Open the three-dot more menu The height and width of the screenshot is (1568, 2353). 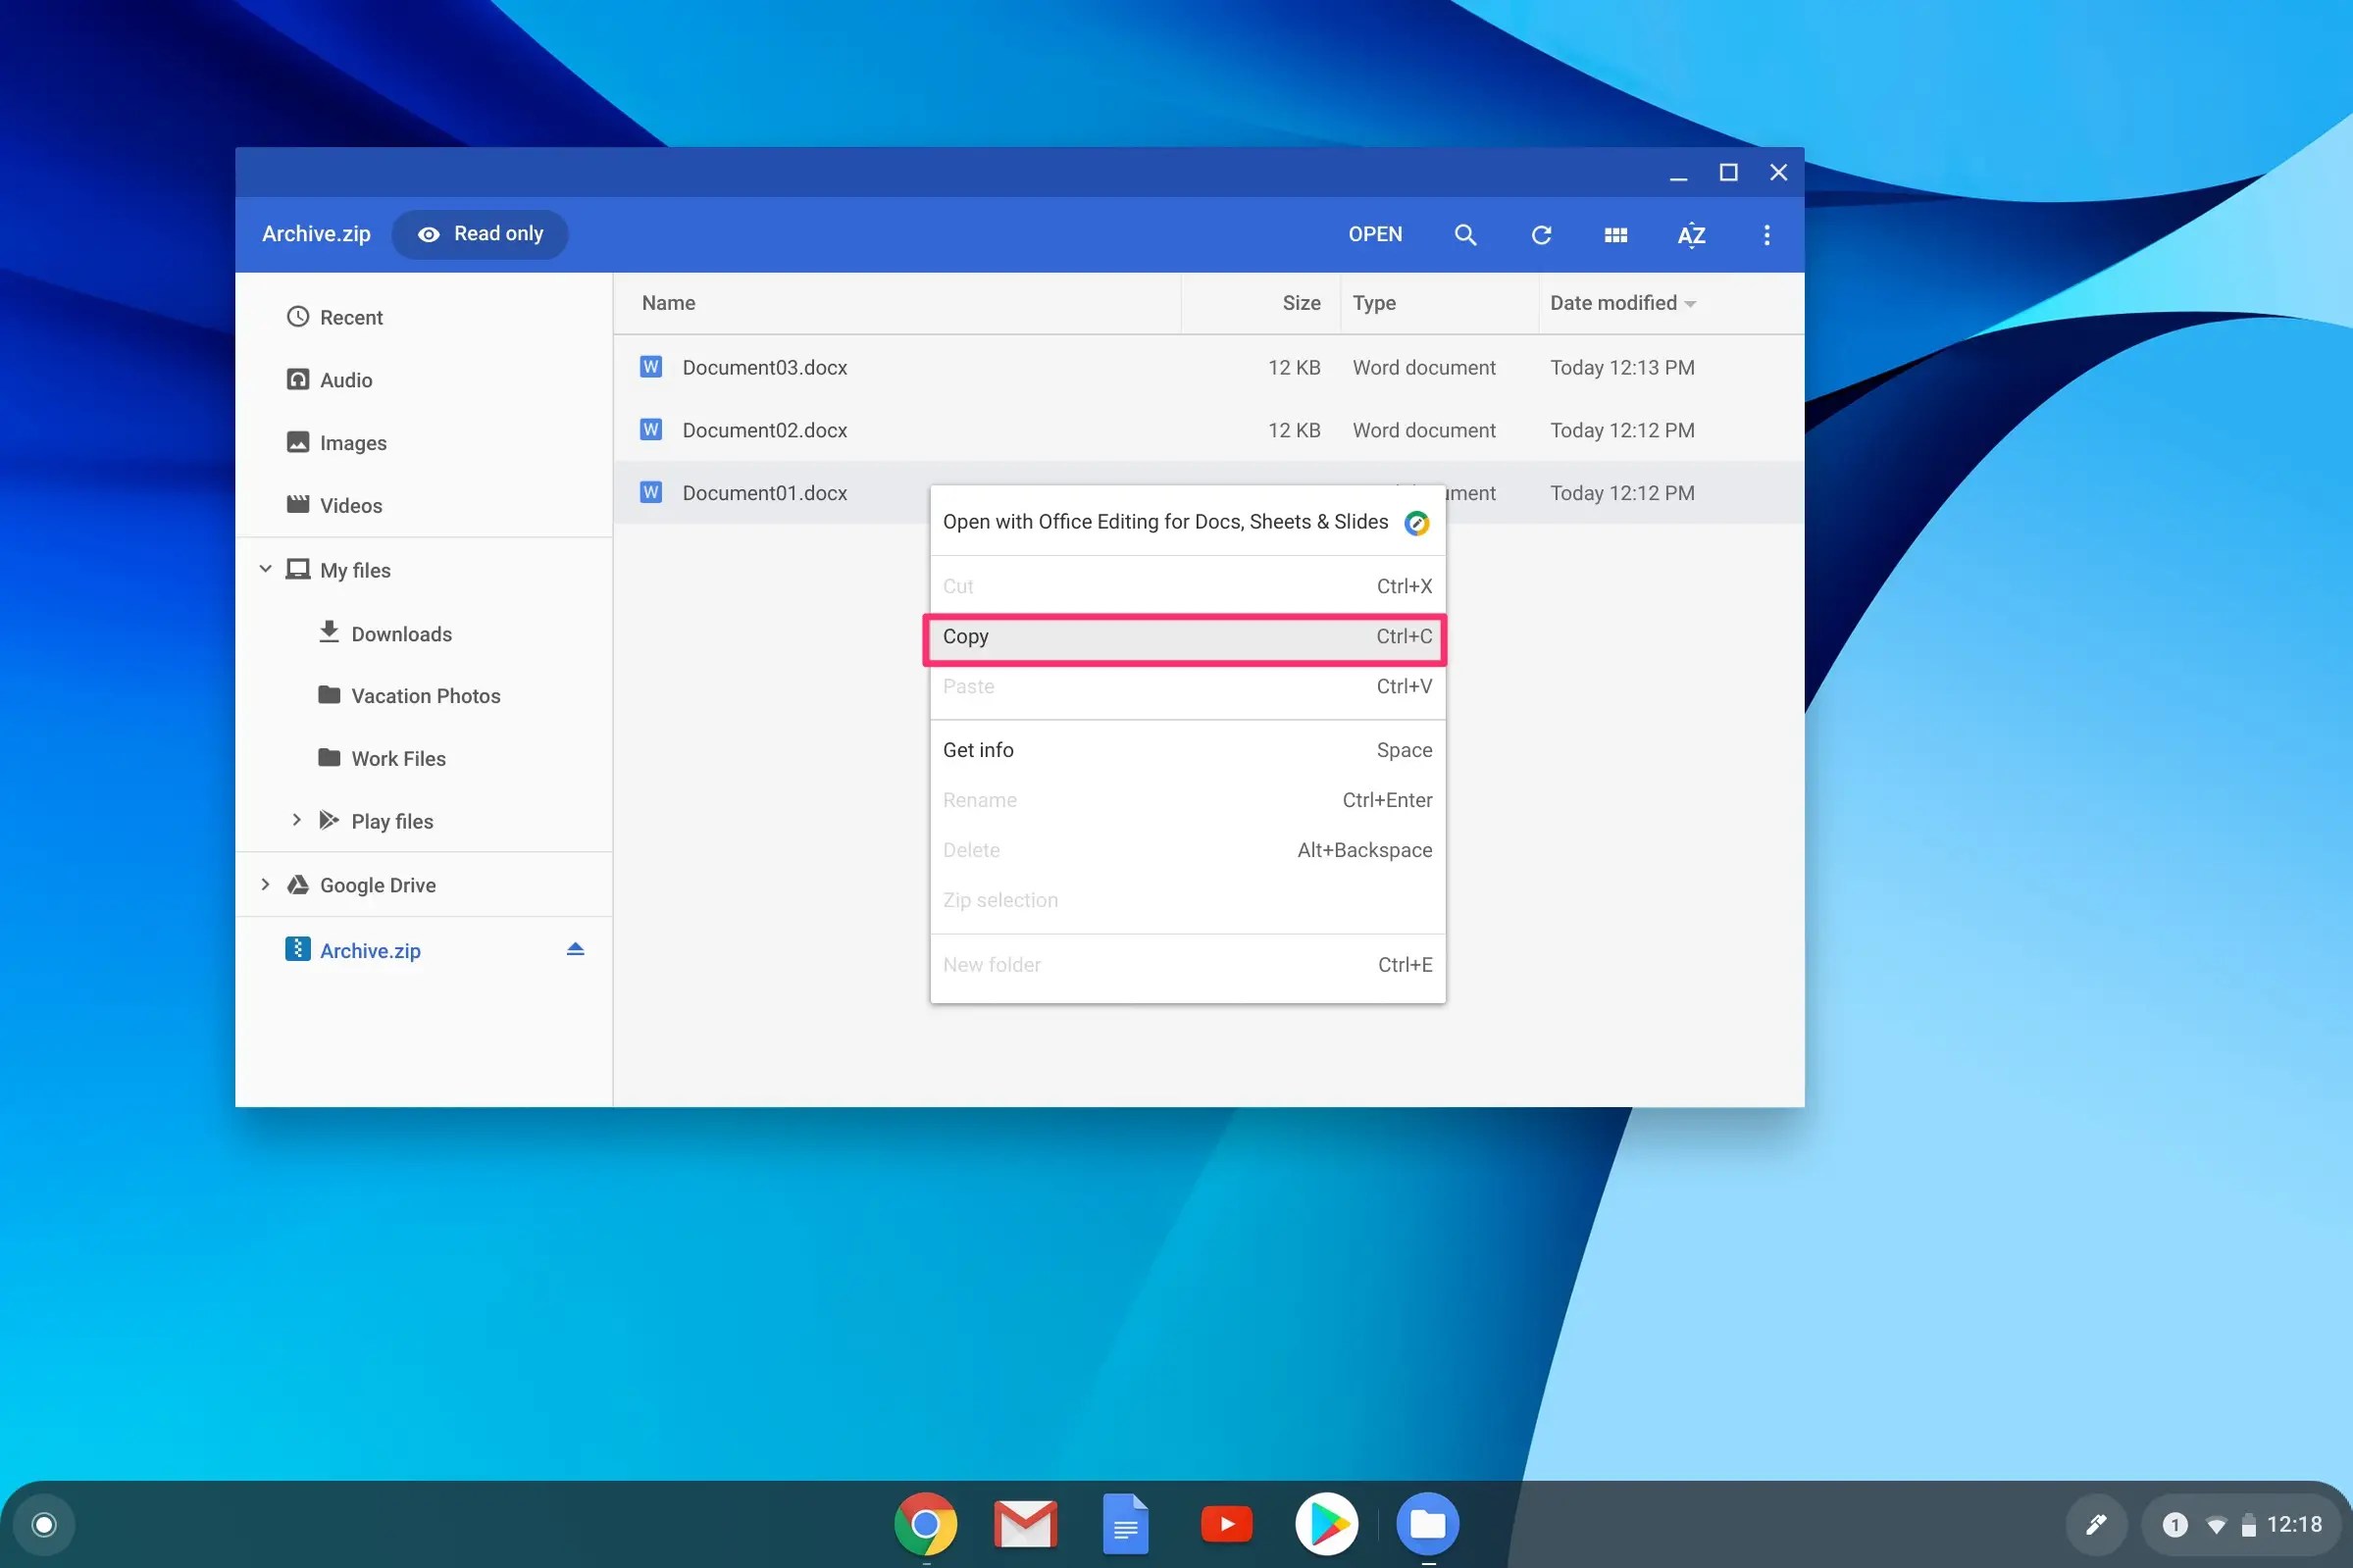[1766, 235]
